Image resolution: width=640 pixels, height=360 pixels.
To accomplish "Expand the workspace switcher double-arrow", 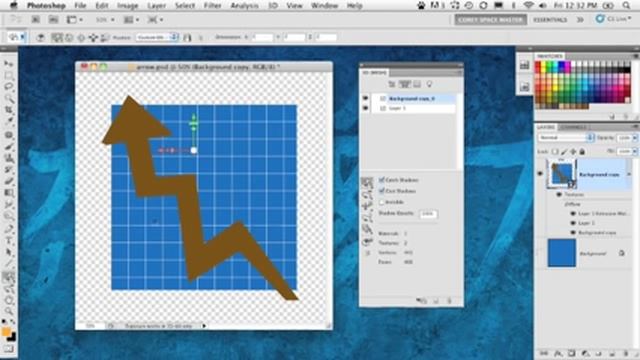I will coord(580,20).
